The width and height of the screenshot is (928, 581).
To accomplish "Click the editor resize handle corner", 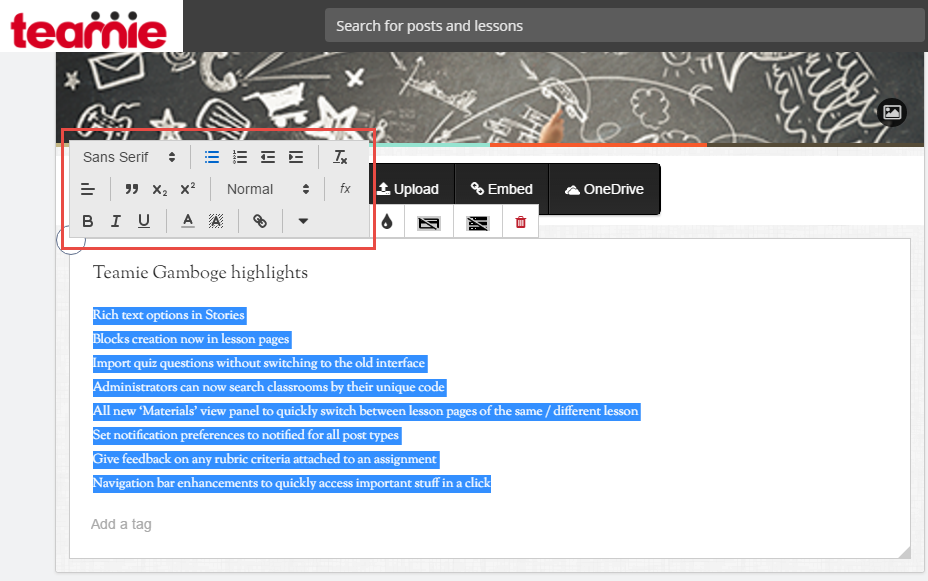I will pos(904,552).
